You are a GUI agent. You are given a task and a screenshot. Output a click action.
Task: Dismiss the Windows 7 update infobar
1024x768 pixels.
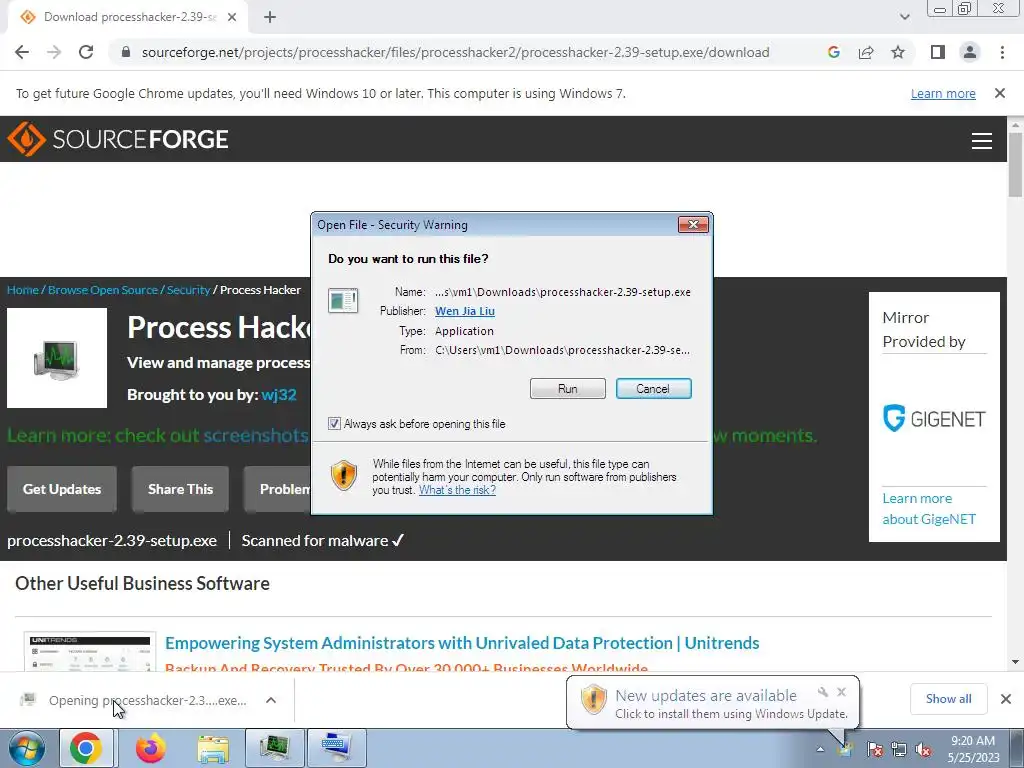pyautogui.click(x=1000, y=93)
